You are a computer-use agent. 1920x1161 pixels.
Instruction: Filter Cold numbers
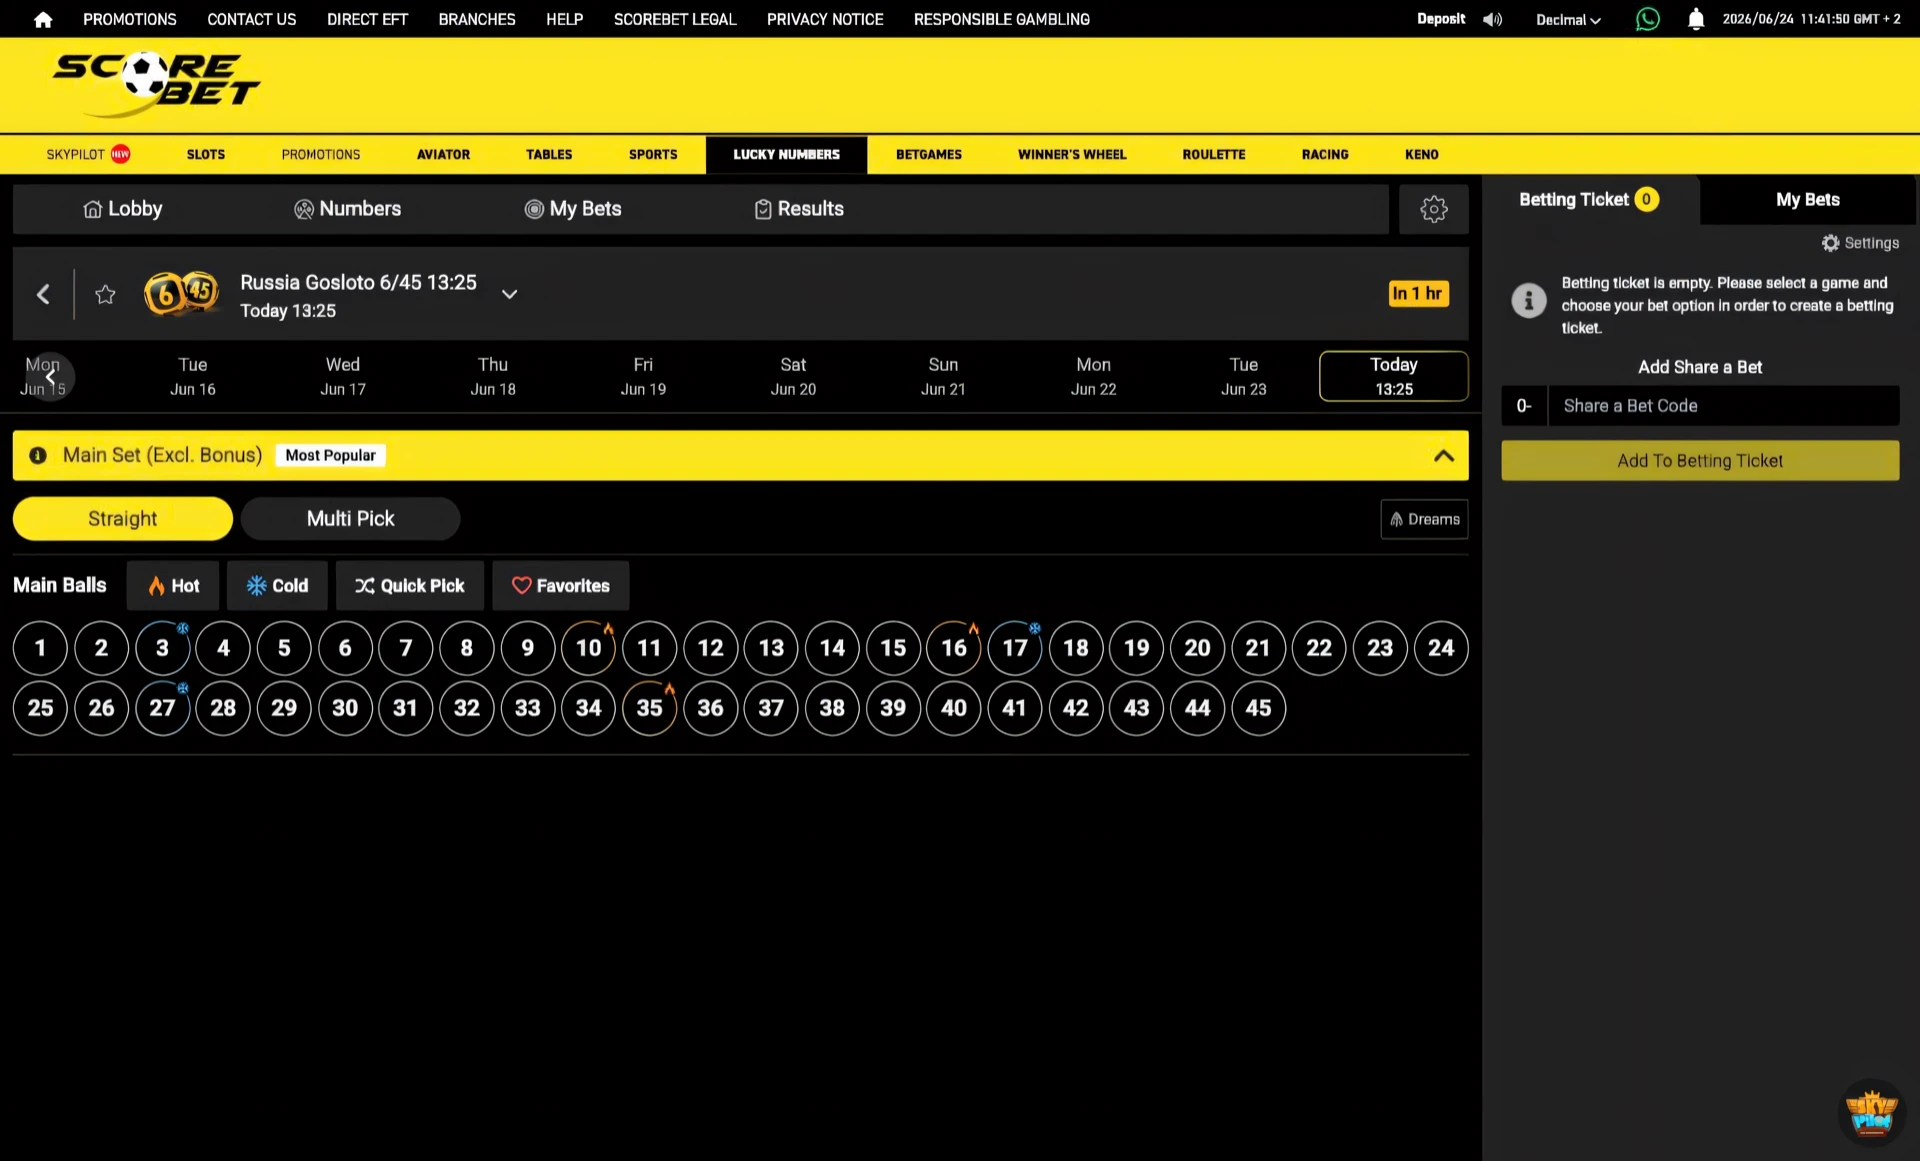point(277,586)
